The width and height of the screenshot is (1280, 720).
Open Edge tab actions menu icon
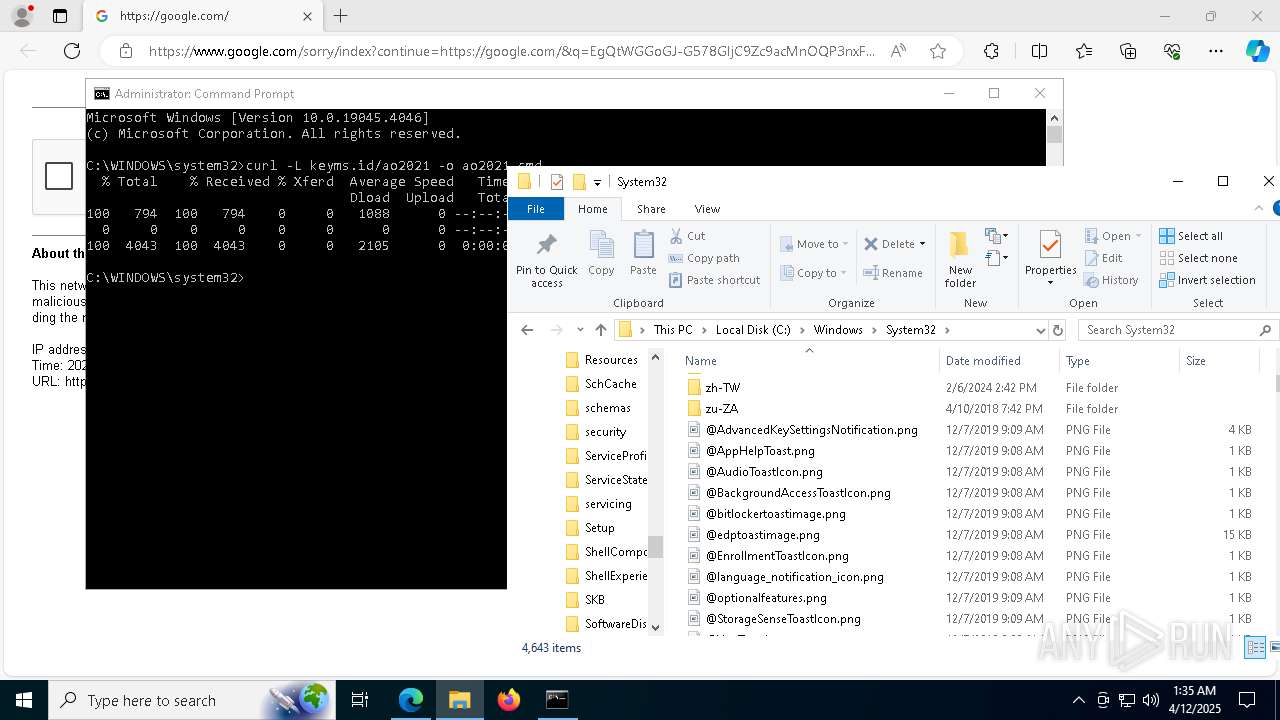pos(60,16)
